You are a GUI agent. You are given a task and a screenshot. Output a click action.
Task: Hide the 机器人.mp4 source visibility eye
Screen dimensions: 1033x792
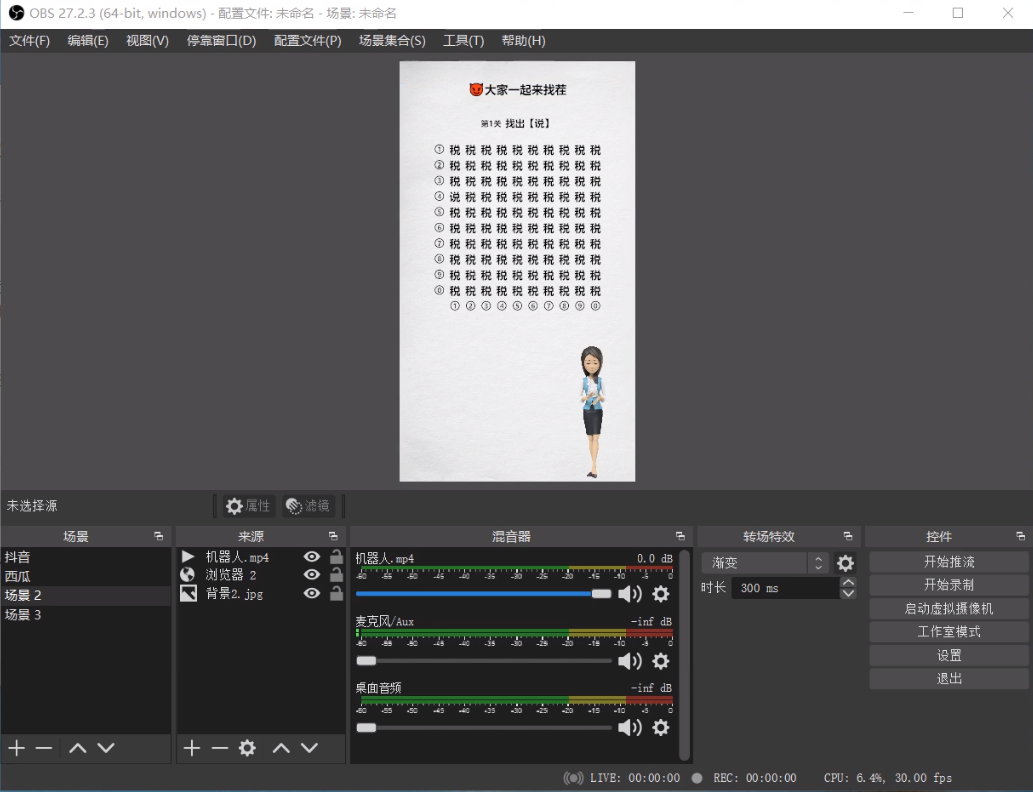(311, 557)
